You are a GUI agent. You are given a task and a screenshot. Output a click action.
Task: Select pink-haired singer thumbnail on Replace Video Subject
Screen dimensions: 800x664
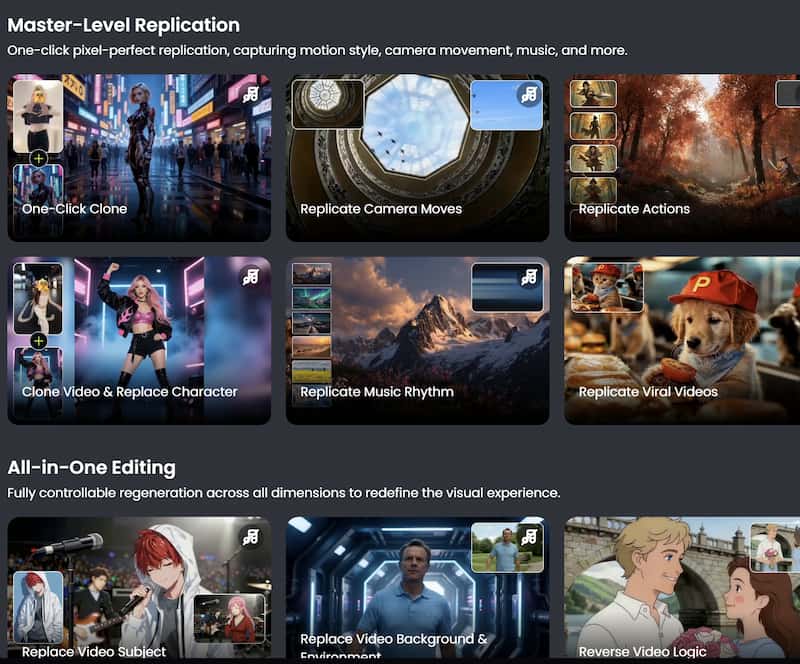[230, 618]
